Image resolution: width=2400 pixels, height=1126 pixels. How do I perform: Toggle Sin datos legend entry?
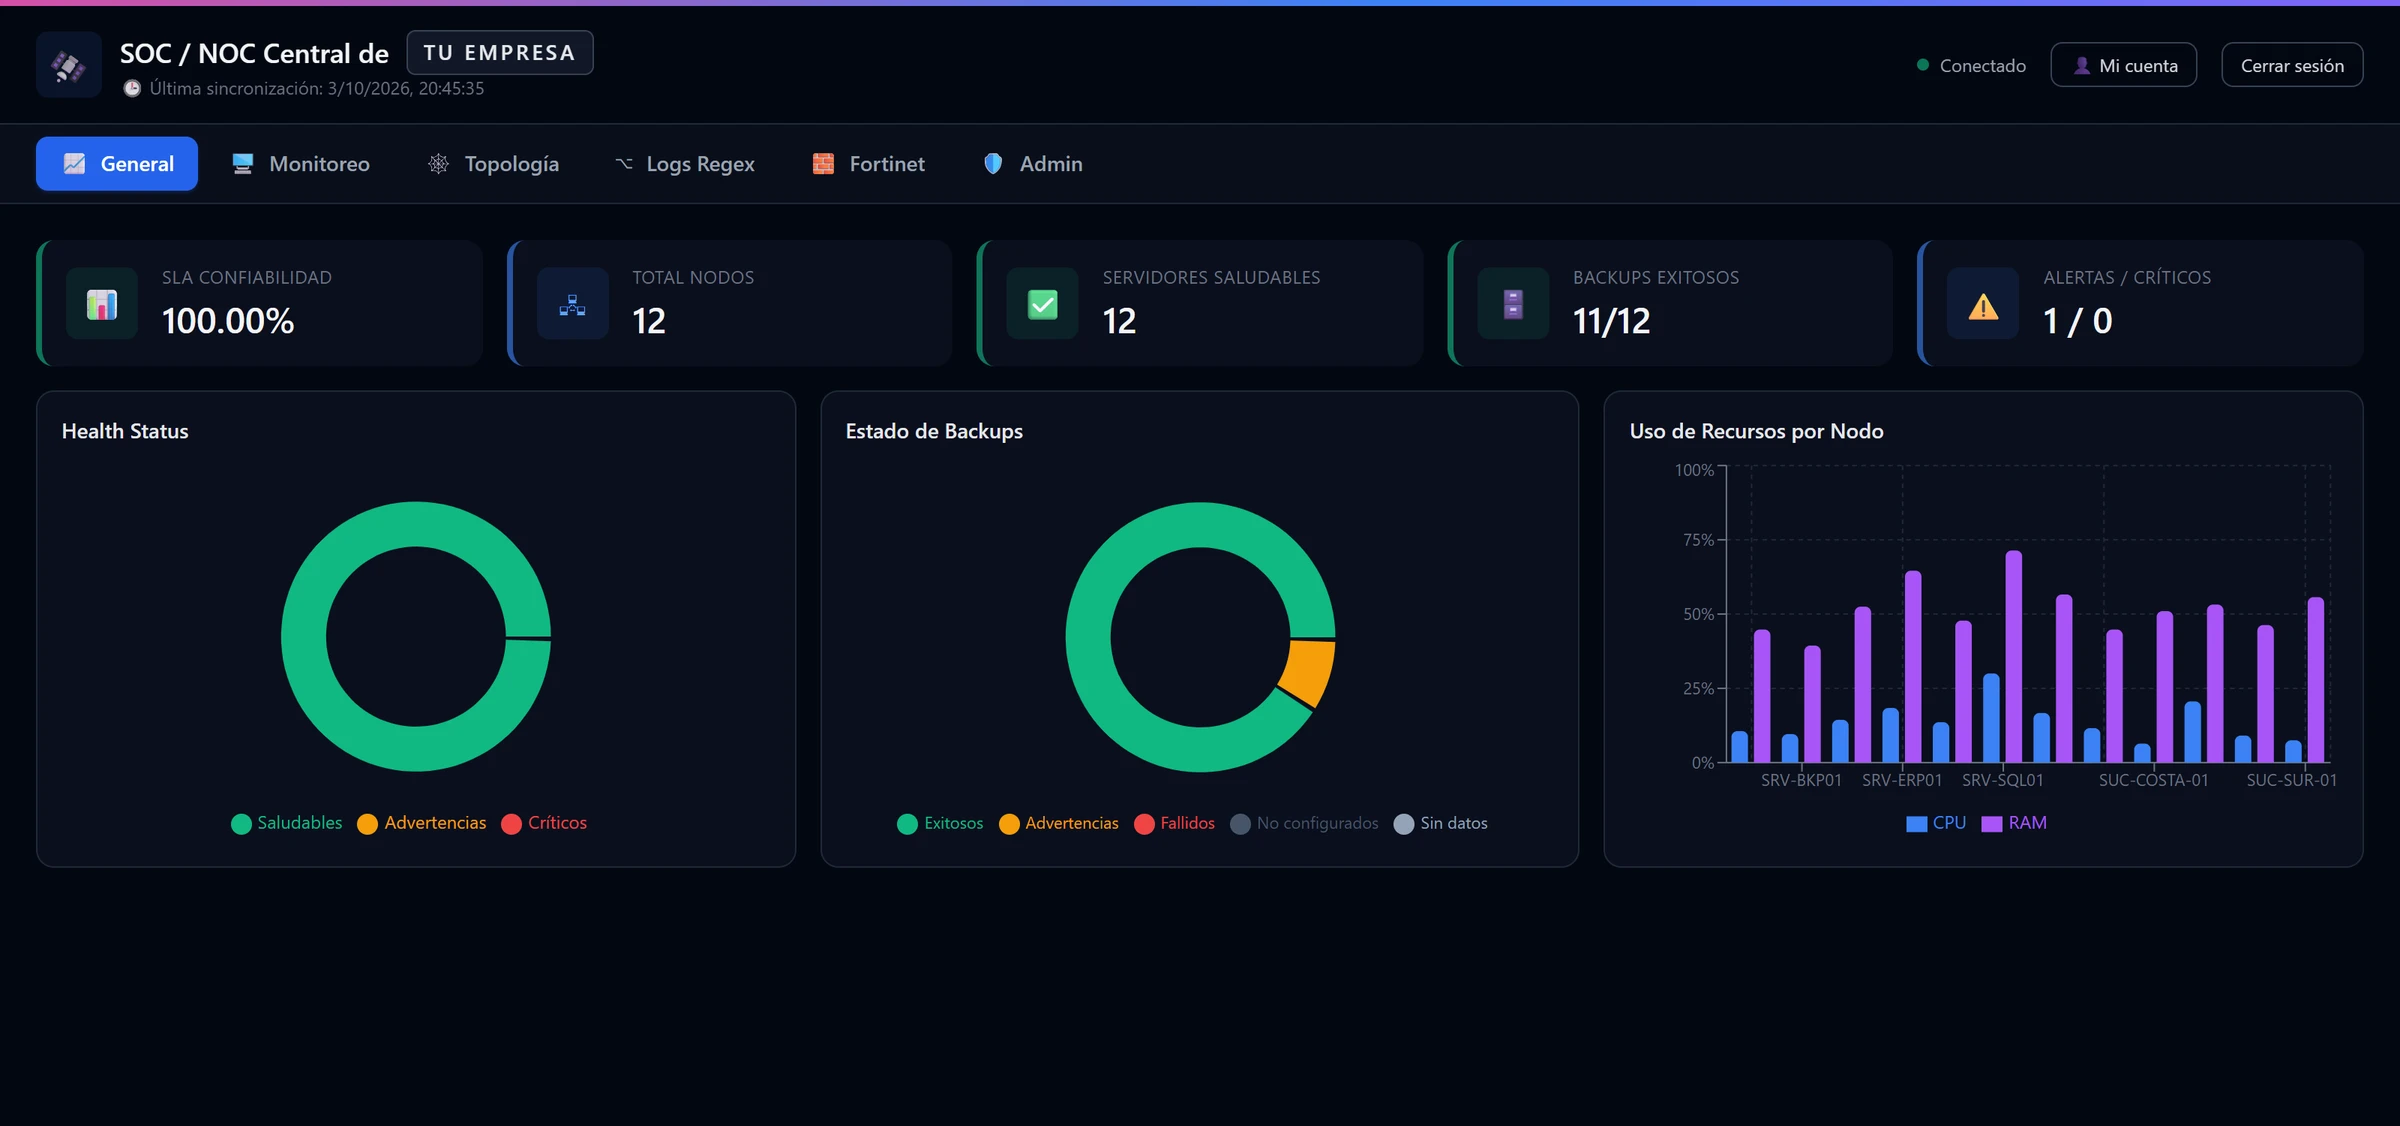[x=1441, y=824]
